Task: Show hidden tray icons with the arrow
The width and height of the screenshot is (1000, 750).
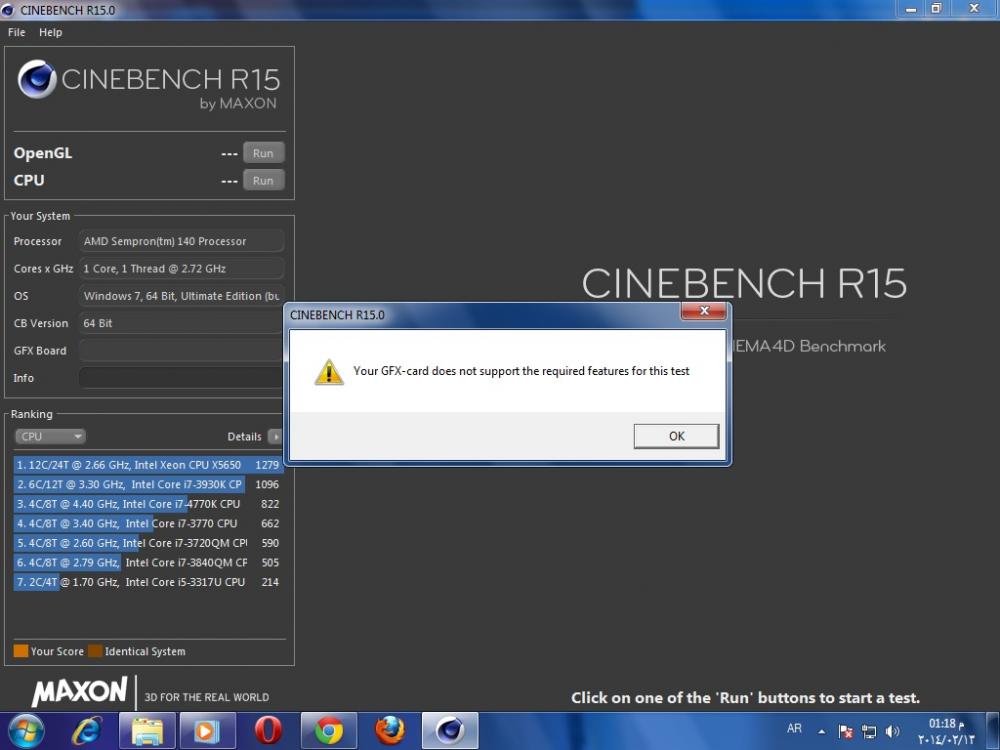Action: click(x=821, y=732)
